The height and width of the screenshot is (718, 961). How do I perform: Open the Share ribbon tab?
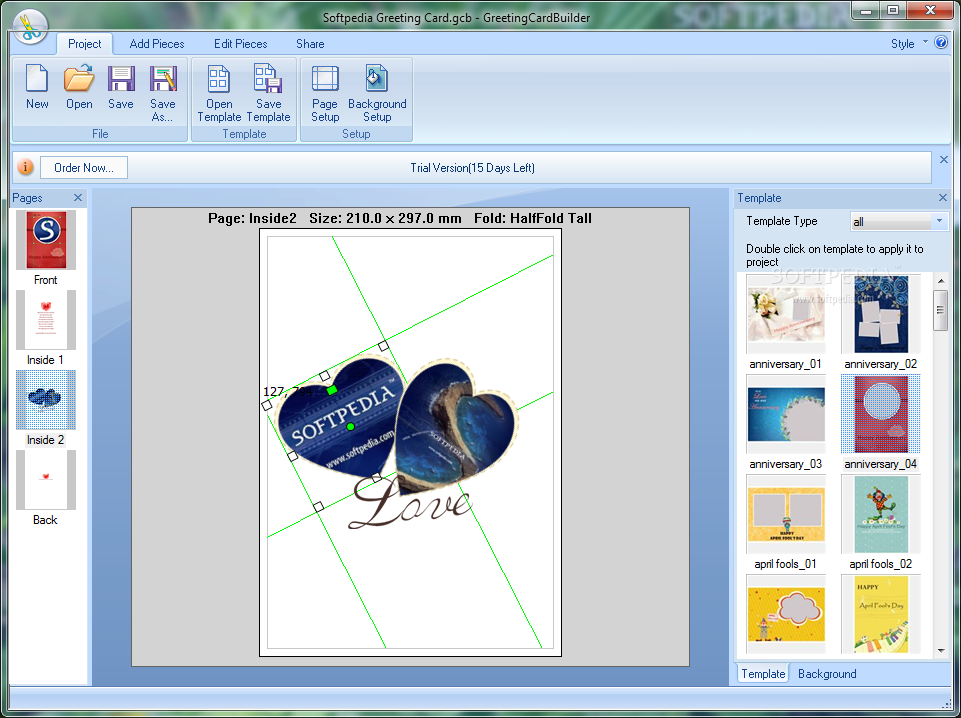pyautogui.click(x=310, y=43)
